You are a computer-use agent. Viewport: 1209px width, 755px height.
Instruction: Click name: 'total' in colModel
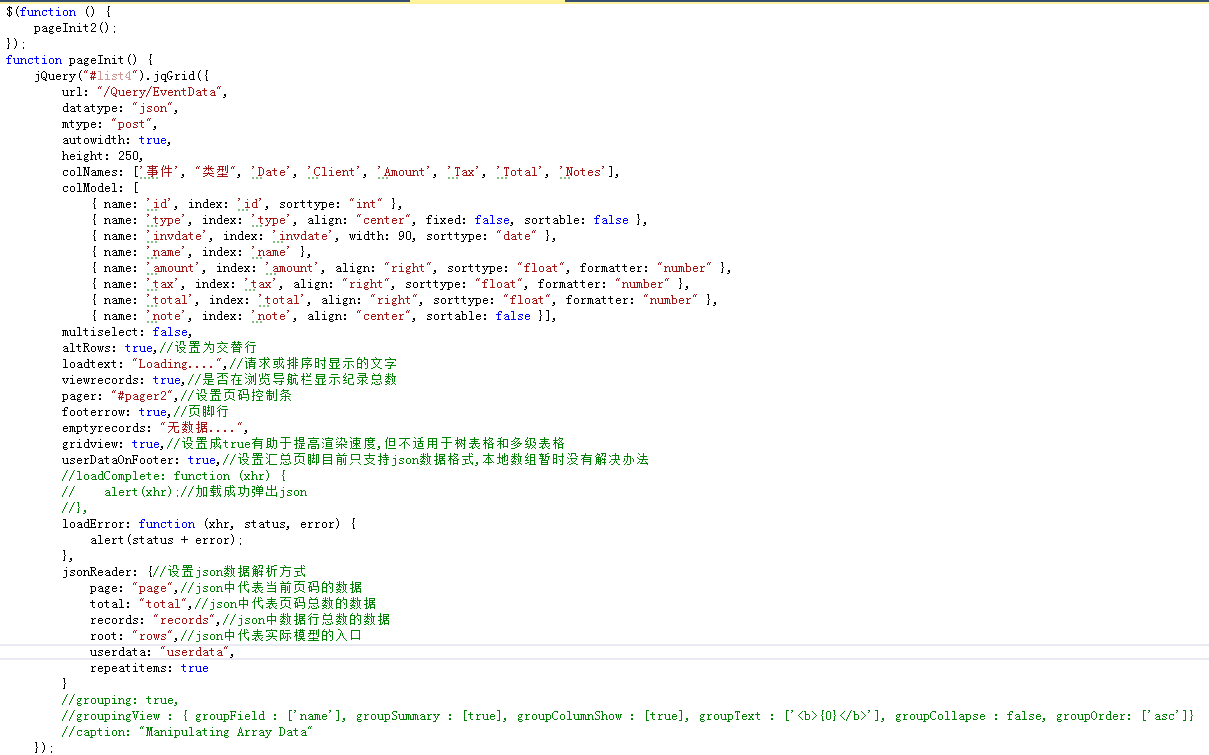(149, 300)
